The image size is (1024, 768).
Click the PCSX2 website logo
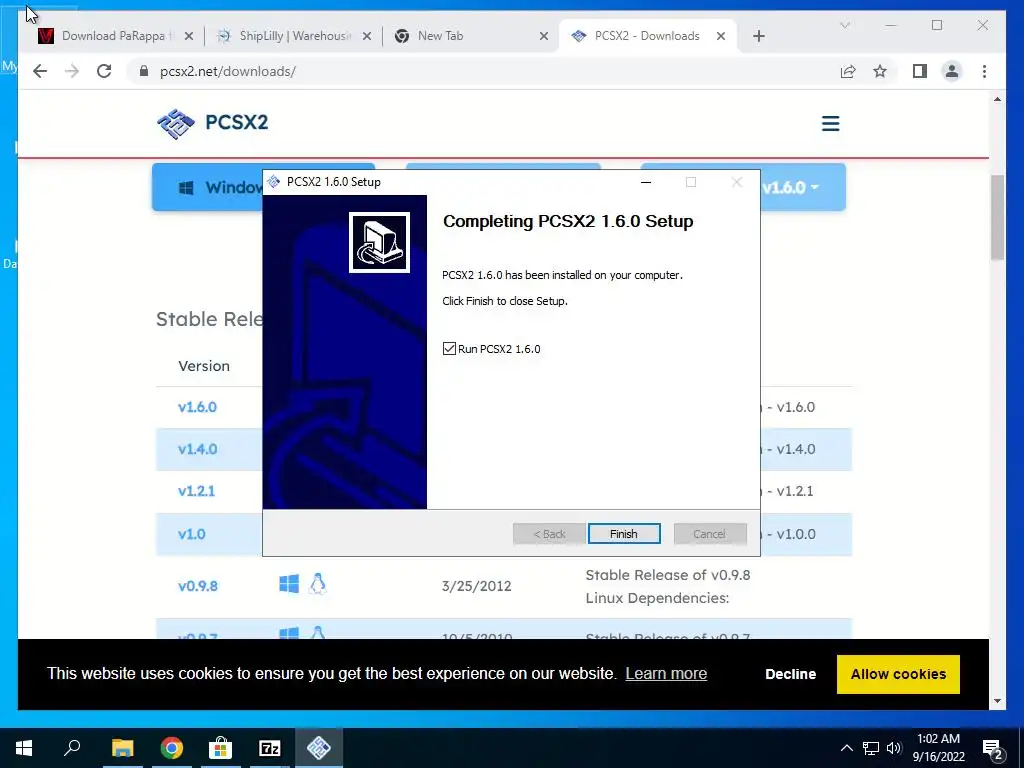pos(213,123)
